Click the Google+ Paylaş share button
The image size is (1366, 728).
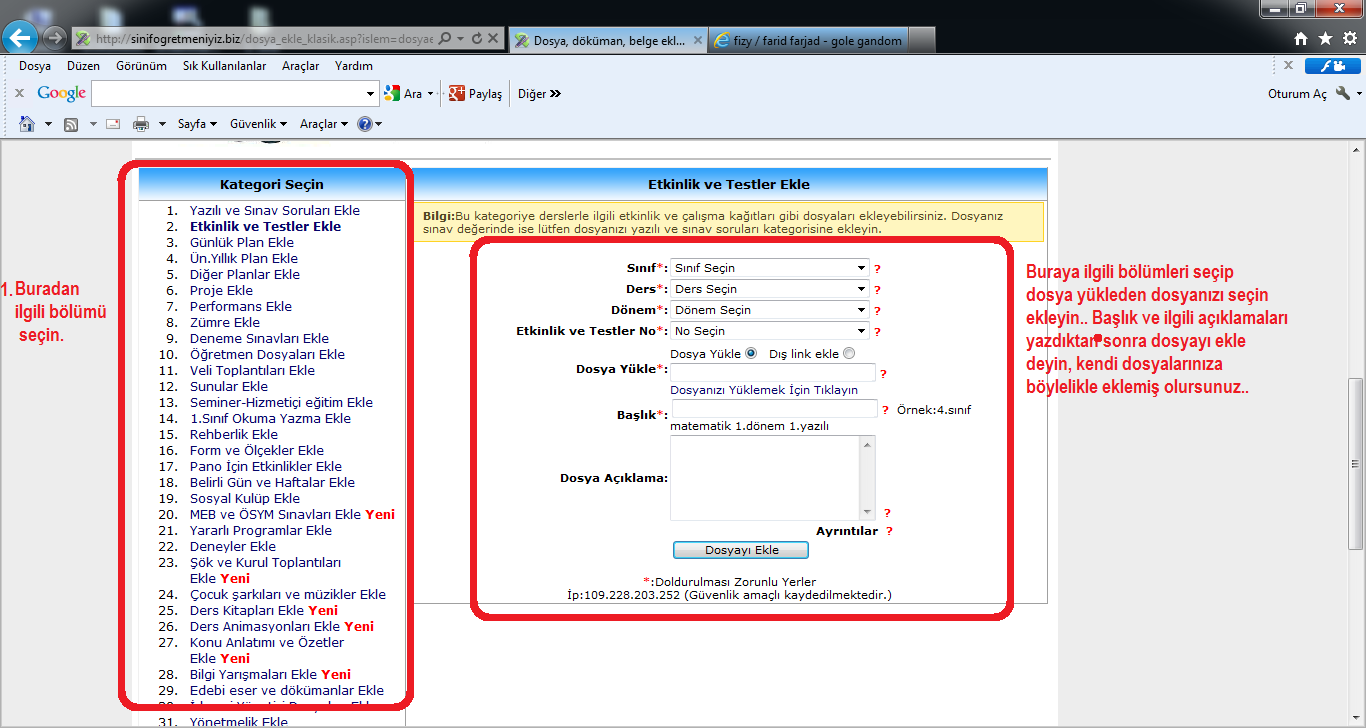(x=475, y=94)
